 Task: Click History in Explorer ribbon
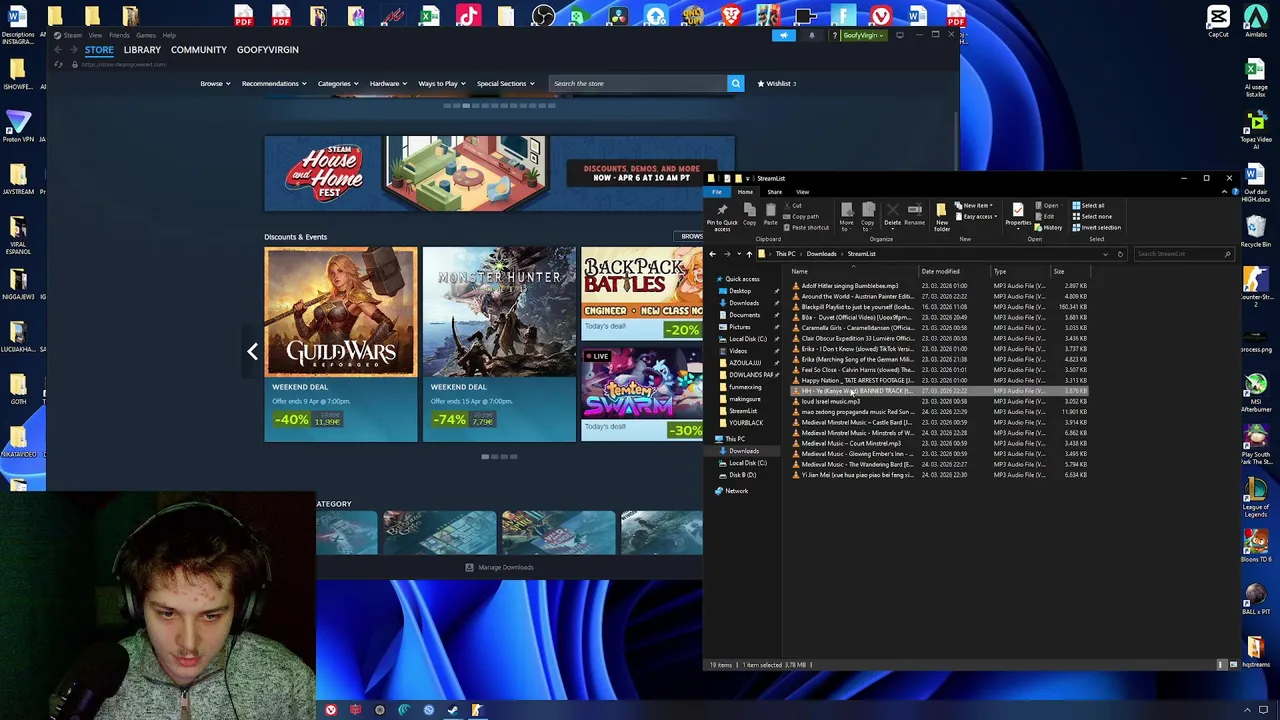(1048, 227)
